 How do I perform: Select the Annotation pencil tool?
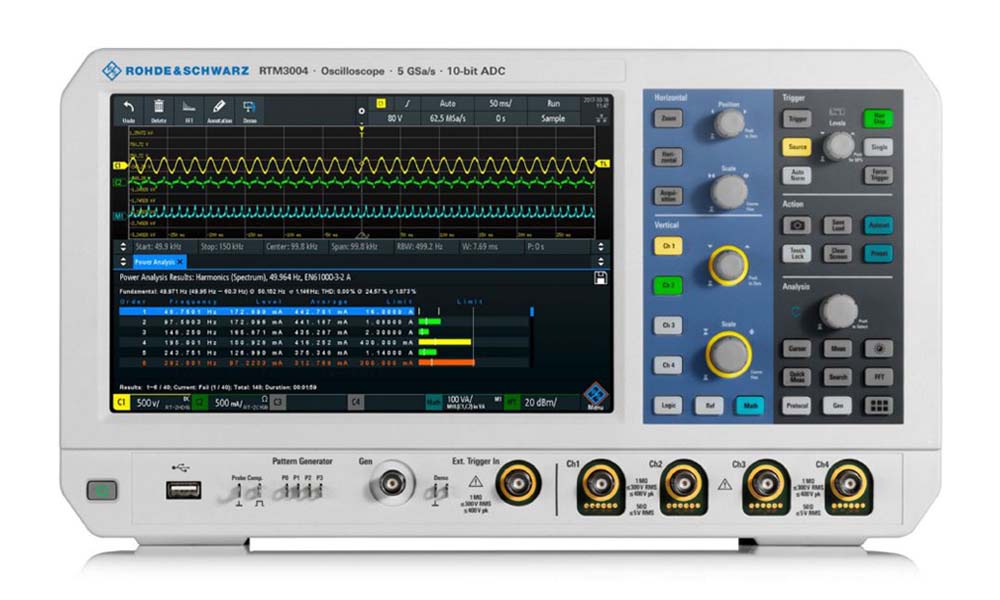pyautogui.click(x=219, y=109)
